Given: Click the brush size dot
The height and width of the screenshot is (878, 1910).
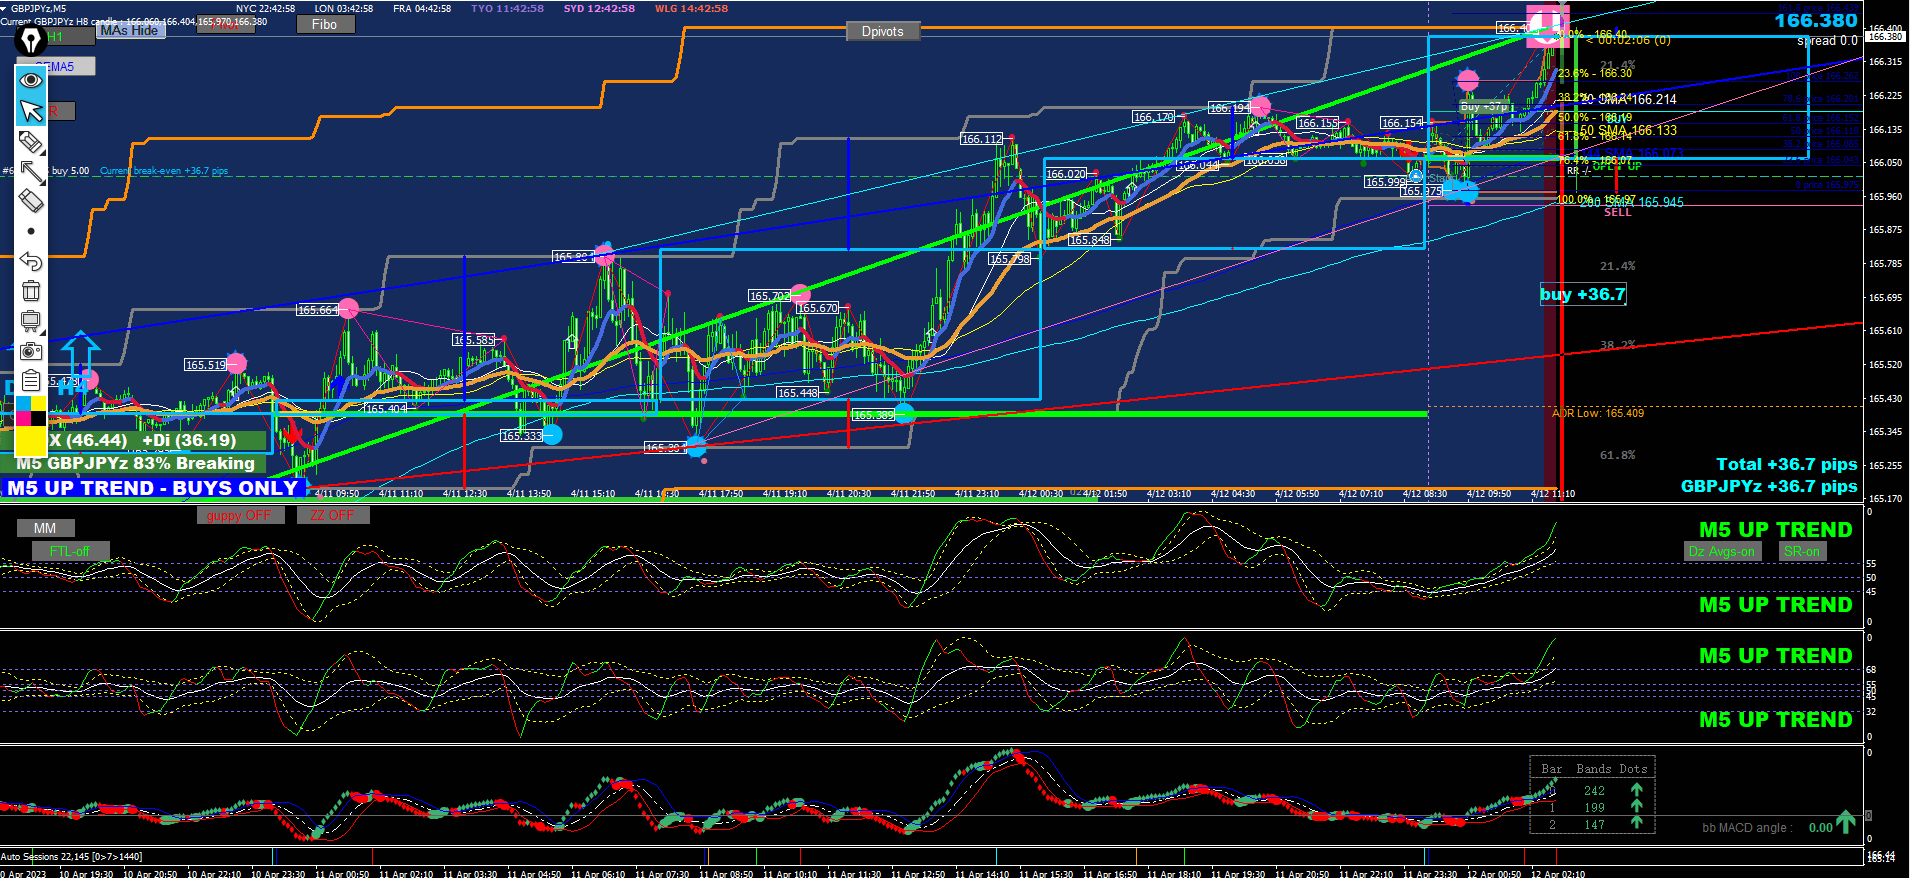Looking at the screenshot, I should point(31,231).
